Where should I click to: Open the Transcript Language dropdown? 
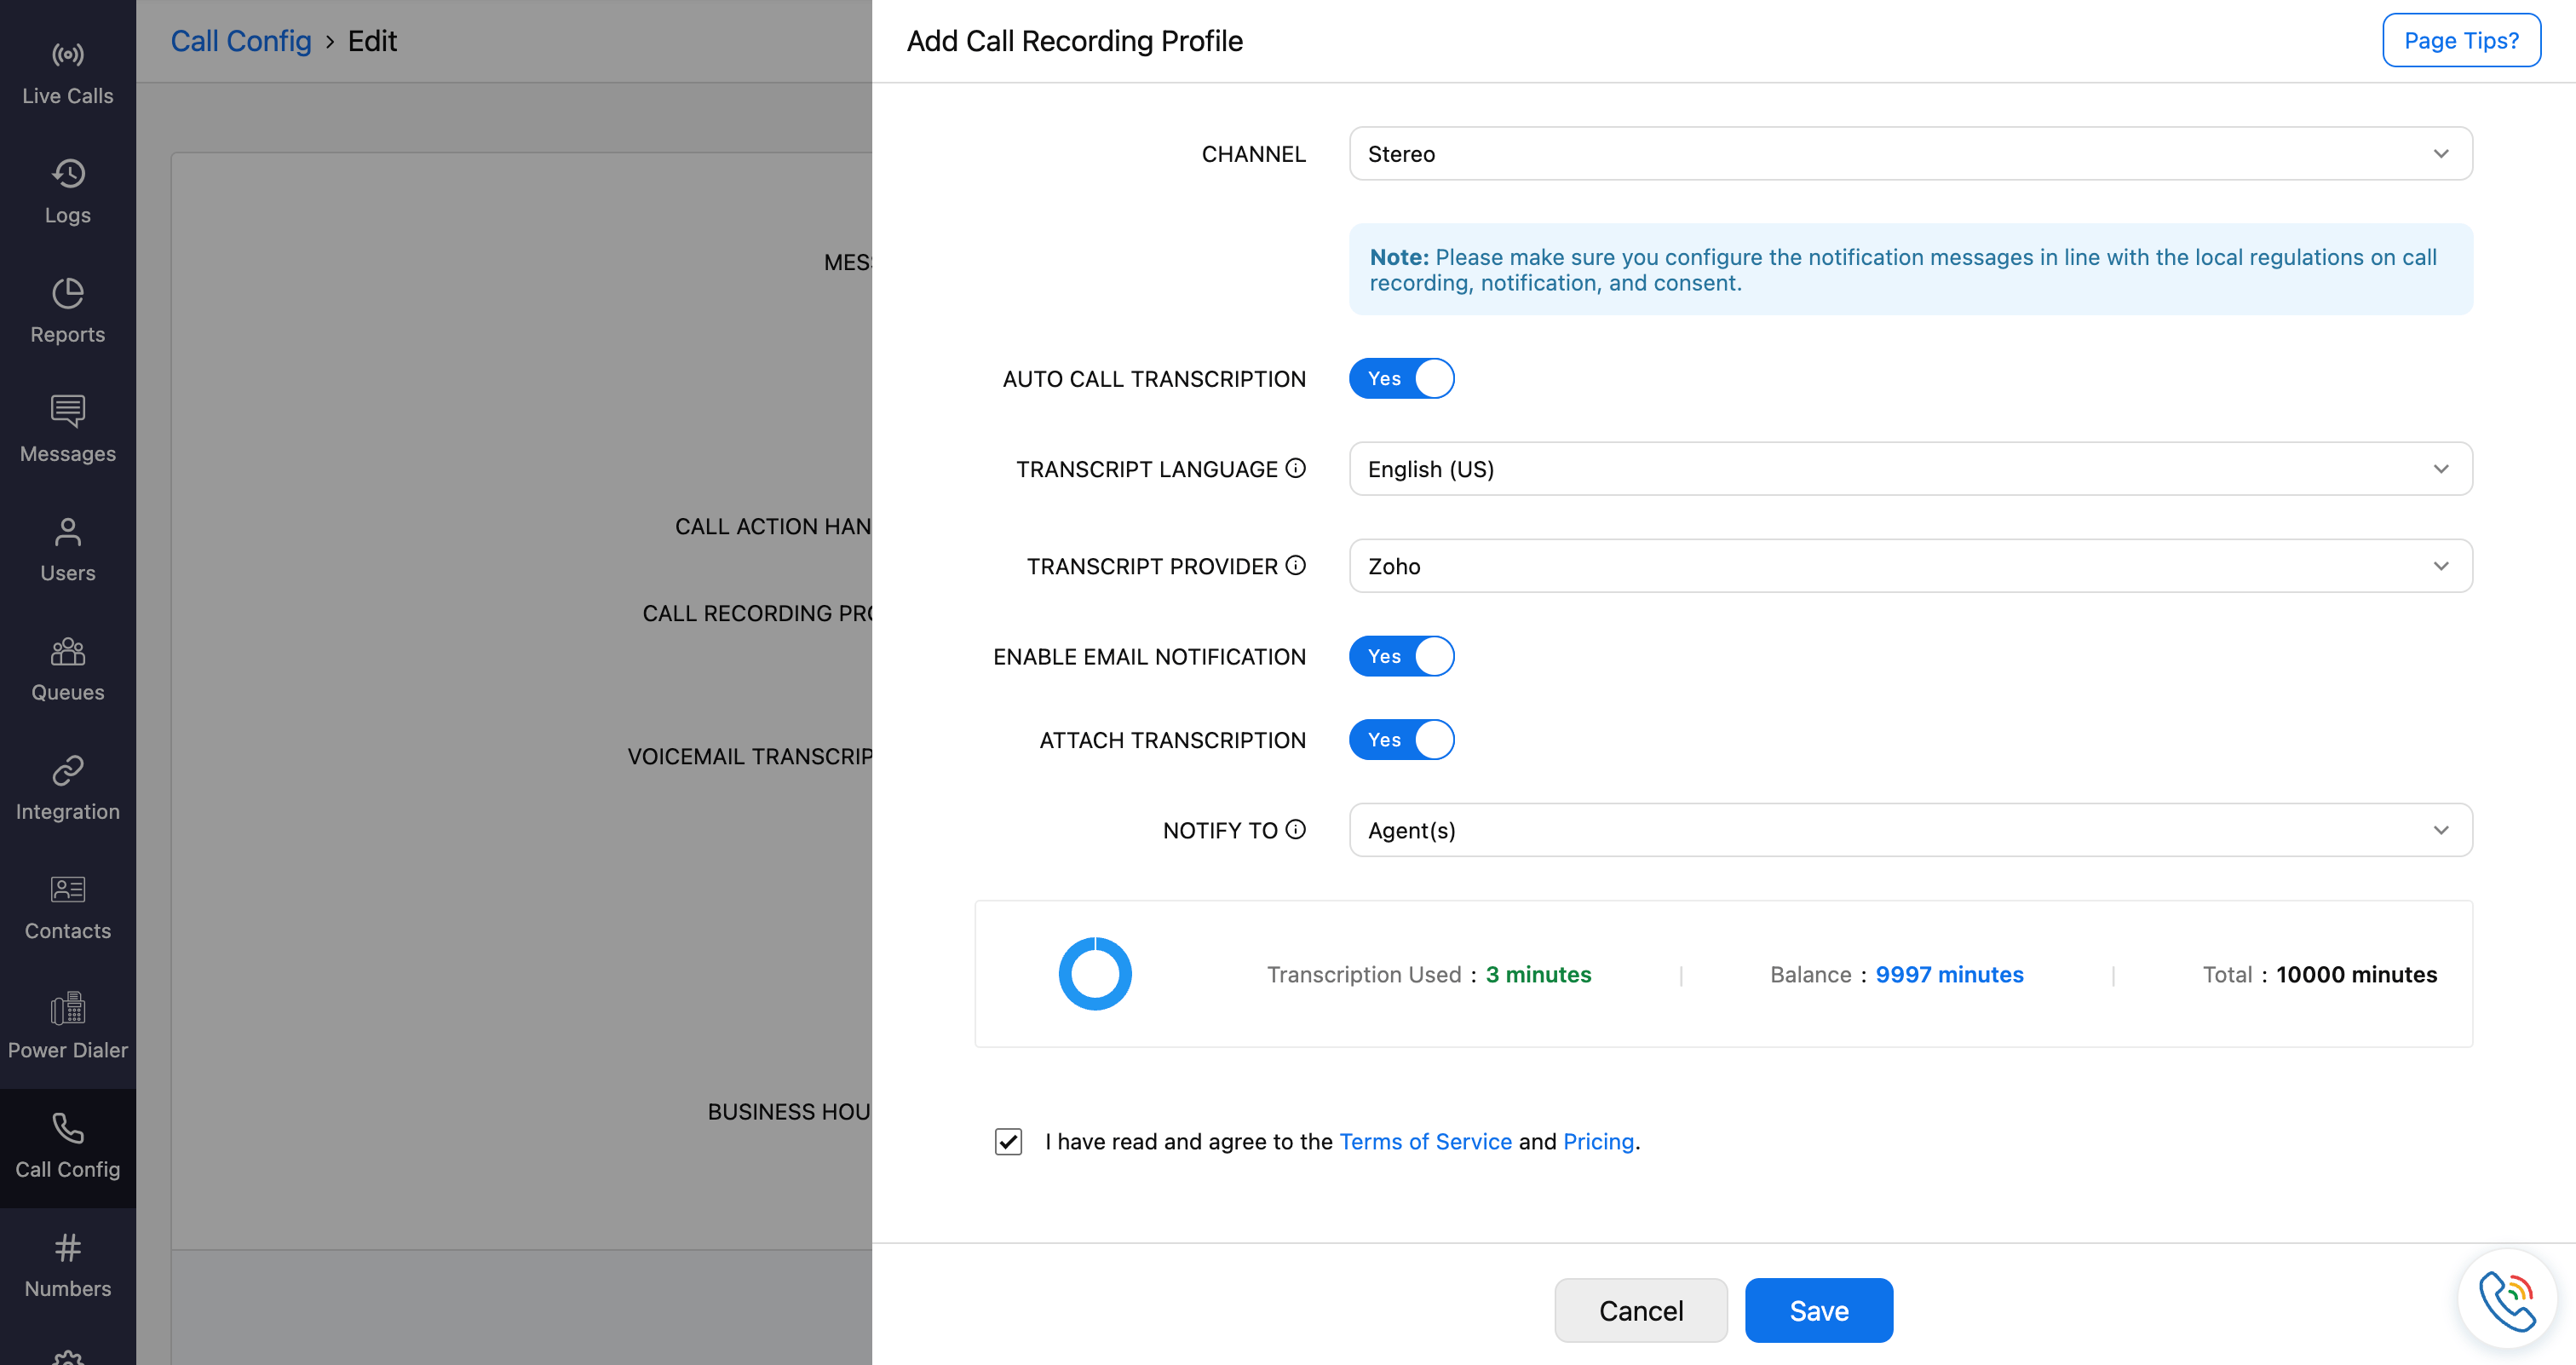click(x=1910, y=469)
